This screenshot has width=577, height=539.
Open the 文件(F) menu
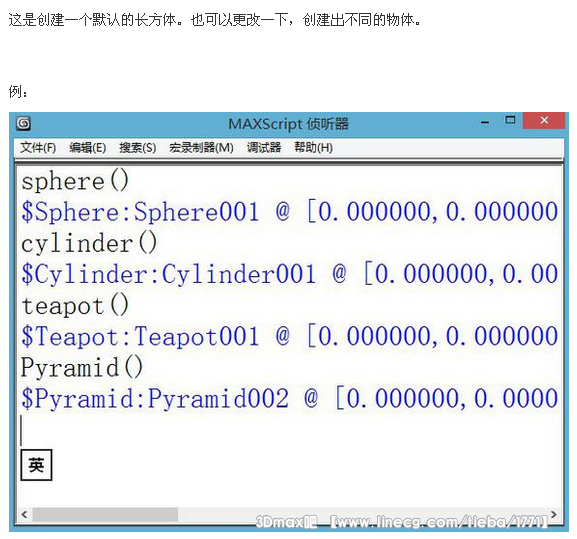(38, 148)
